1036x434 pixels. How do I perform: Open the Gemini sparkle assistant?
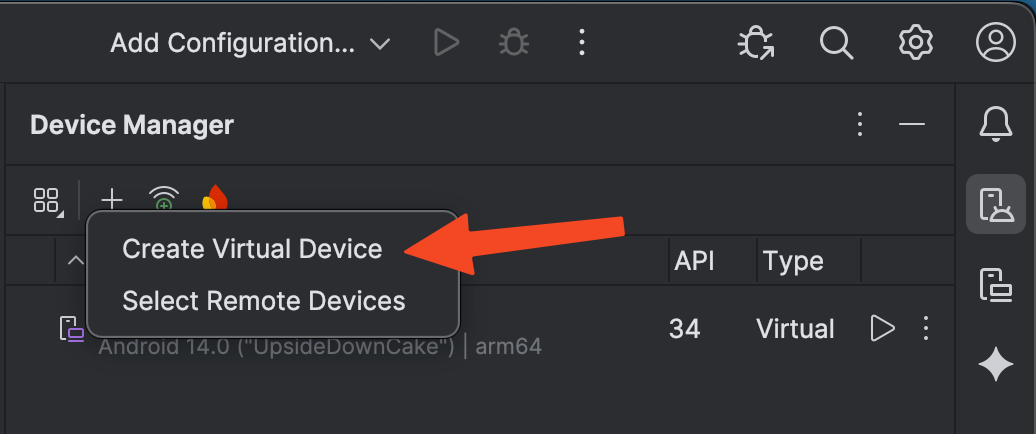[x=995, y=366]
